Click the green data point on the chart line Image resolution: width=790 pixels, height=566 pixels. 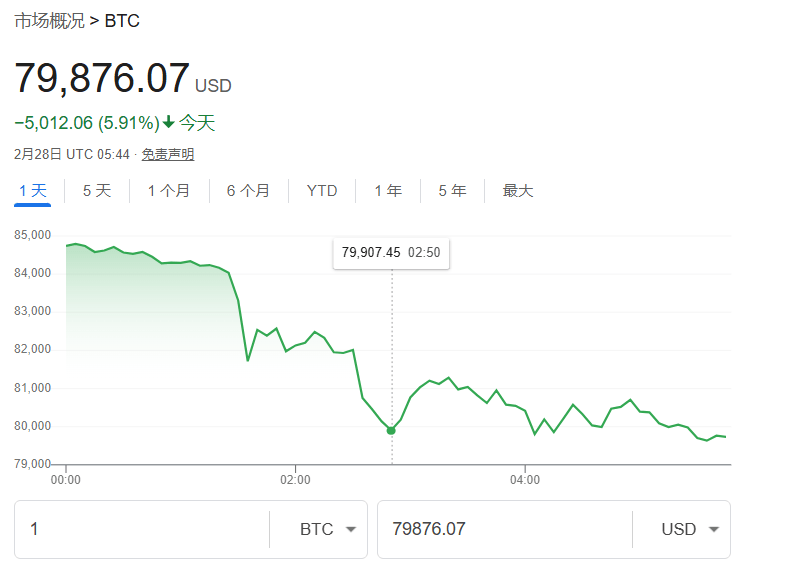[391, 430]
